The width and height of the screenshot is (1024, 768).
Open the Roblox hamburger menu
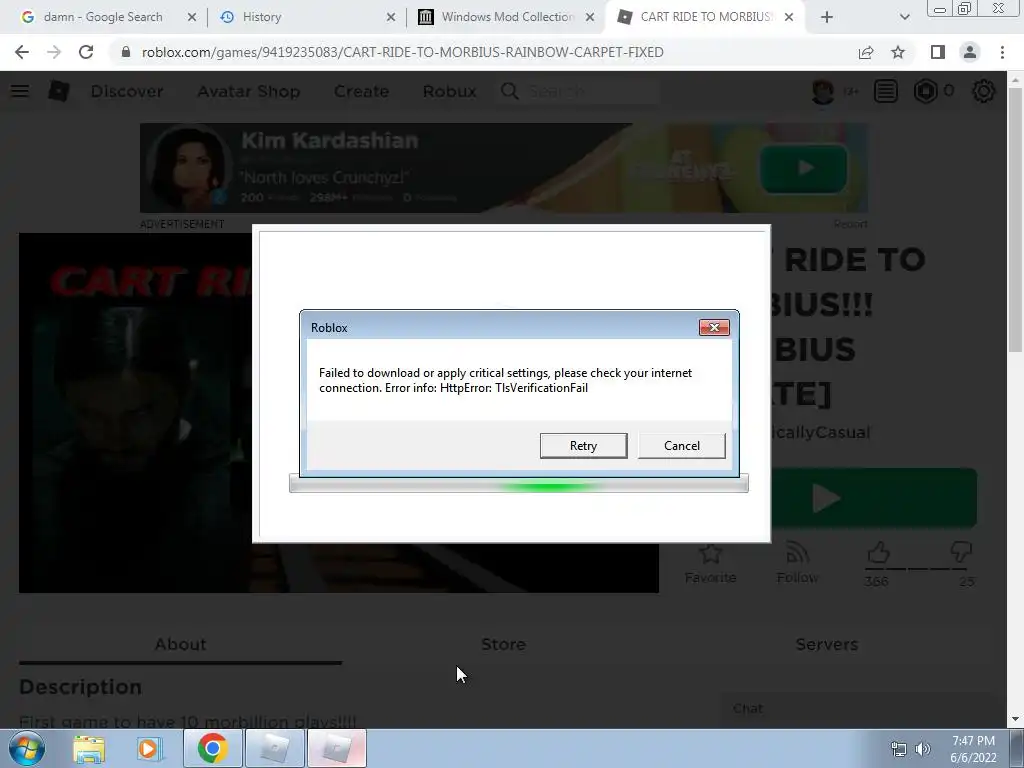click(x=20, y=91)
